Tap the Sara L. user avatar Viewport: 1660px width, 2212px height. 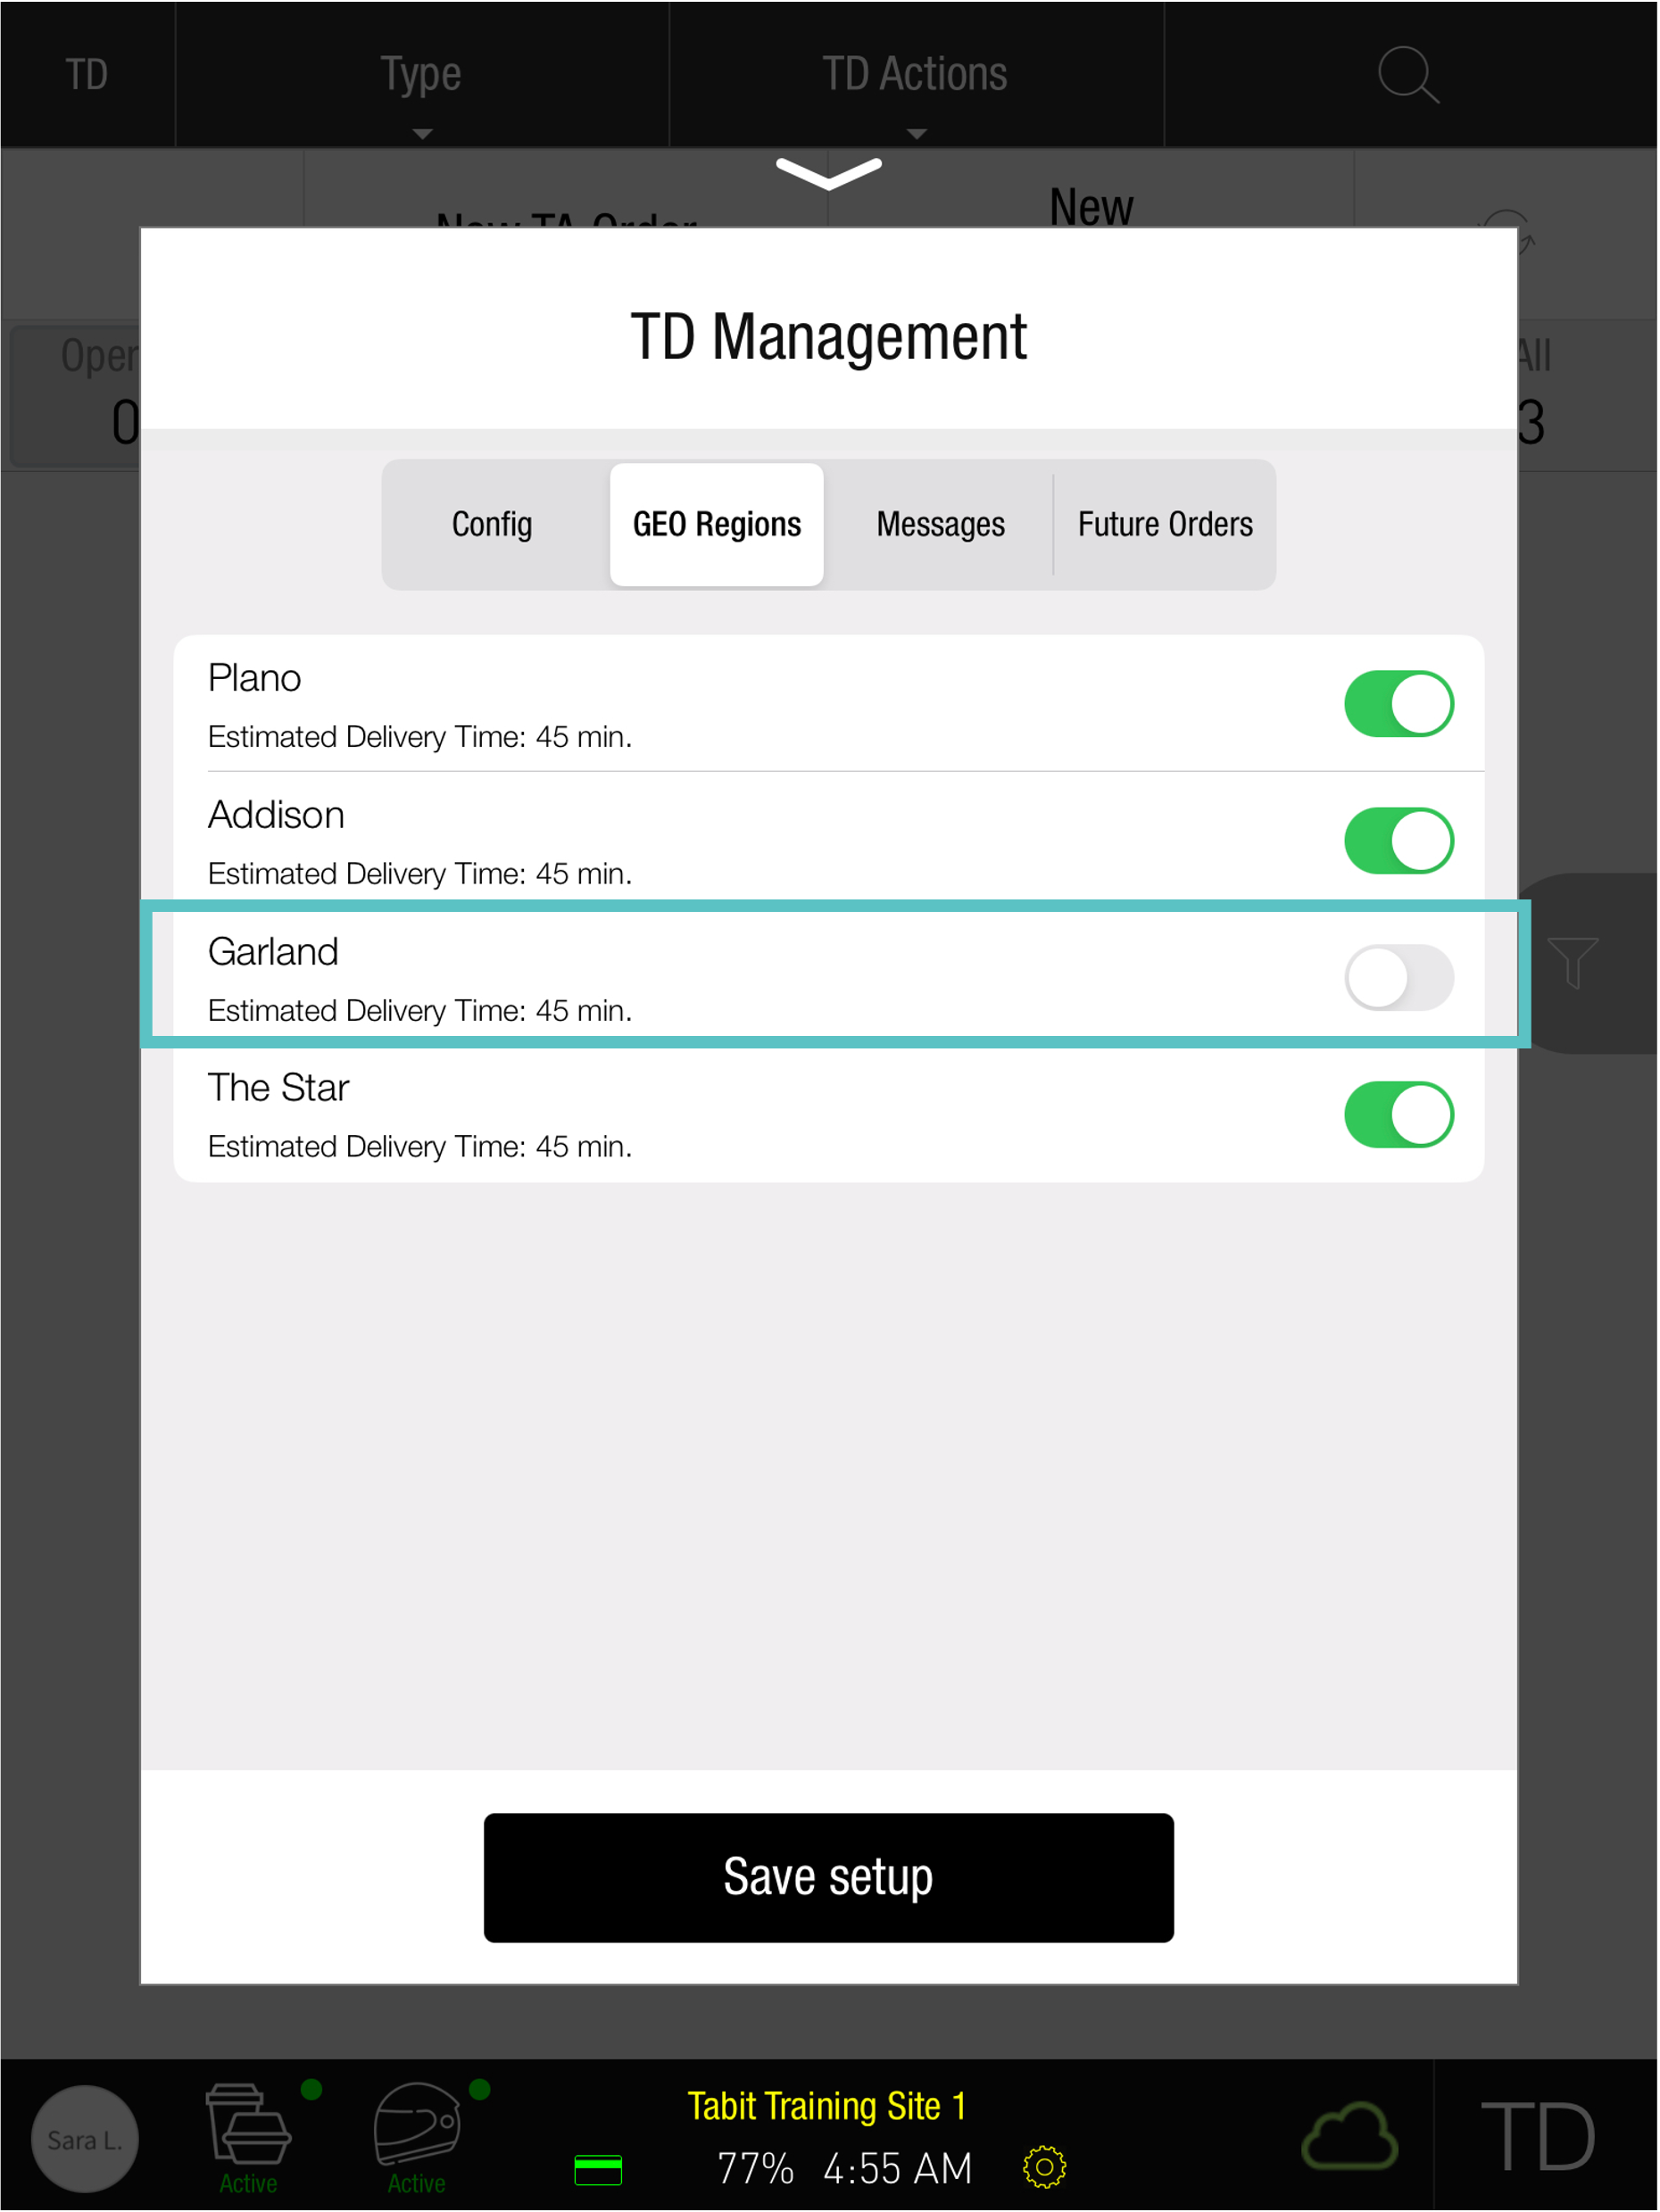tap(85, 2139)
